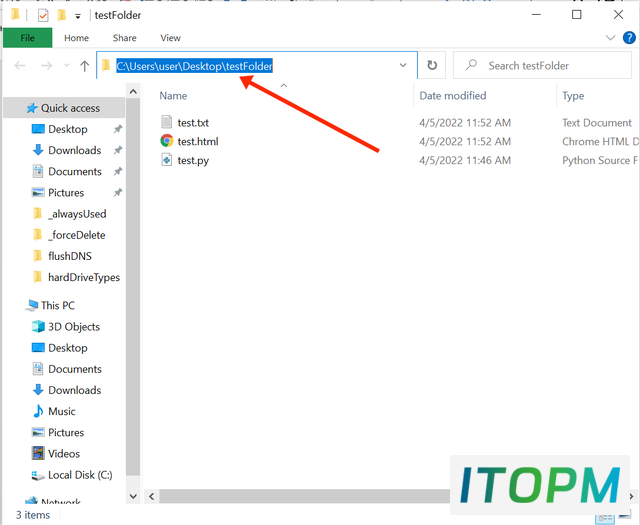Open Pictures under This PC
The height and width of the screenshot is (525, 640).
coord(66,432)
